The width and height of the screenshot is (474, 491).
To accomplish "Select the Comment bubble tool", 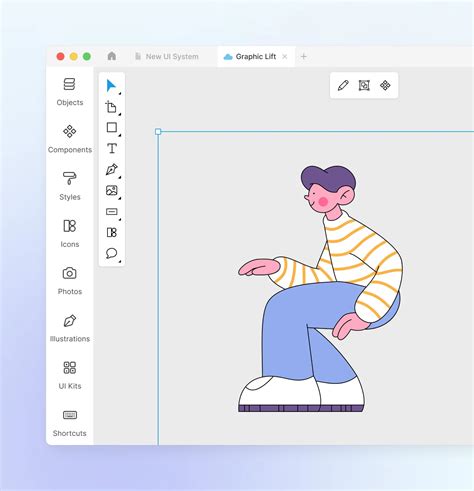I will 111,253.
